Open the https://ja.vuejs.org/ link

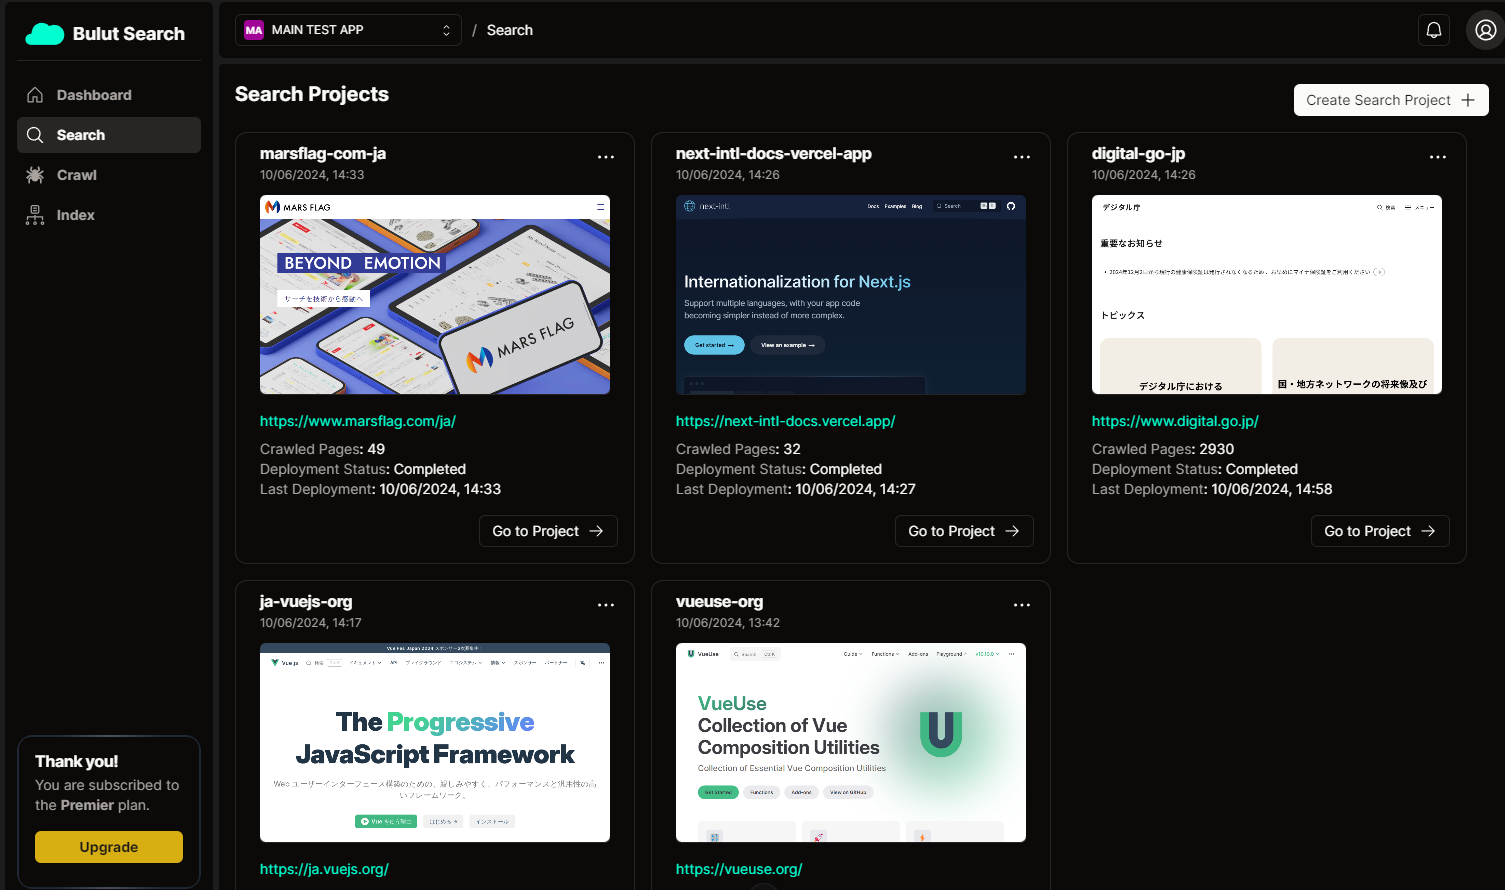tap(324, 869)
